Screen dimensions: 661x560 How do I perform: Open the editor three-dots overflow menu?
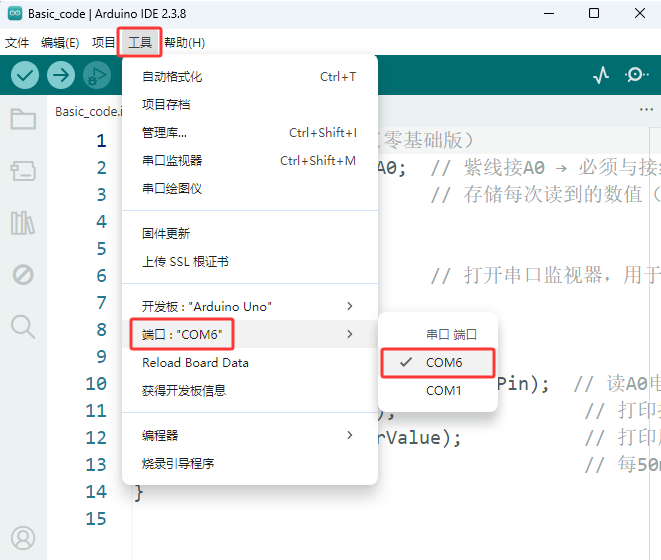click(646, 110)
